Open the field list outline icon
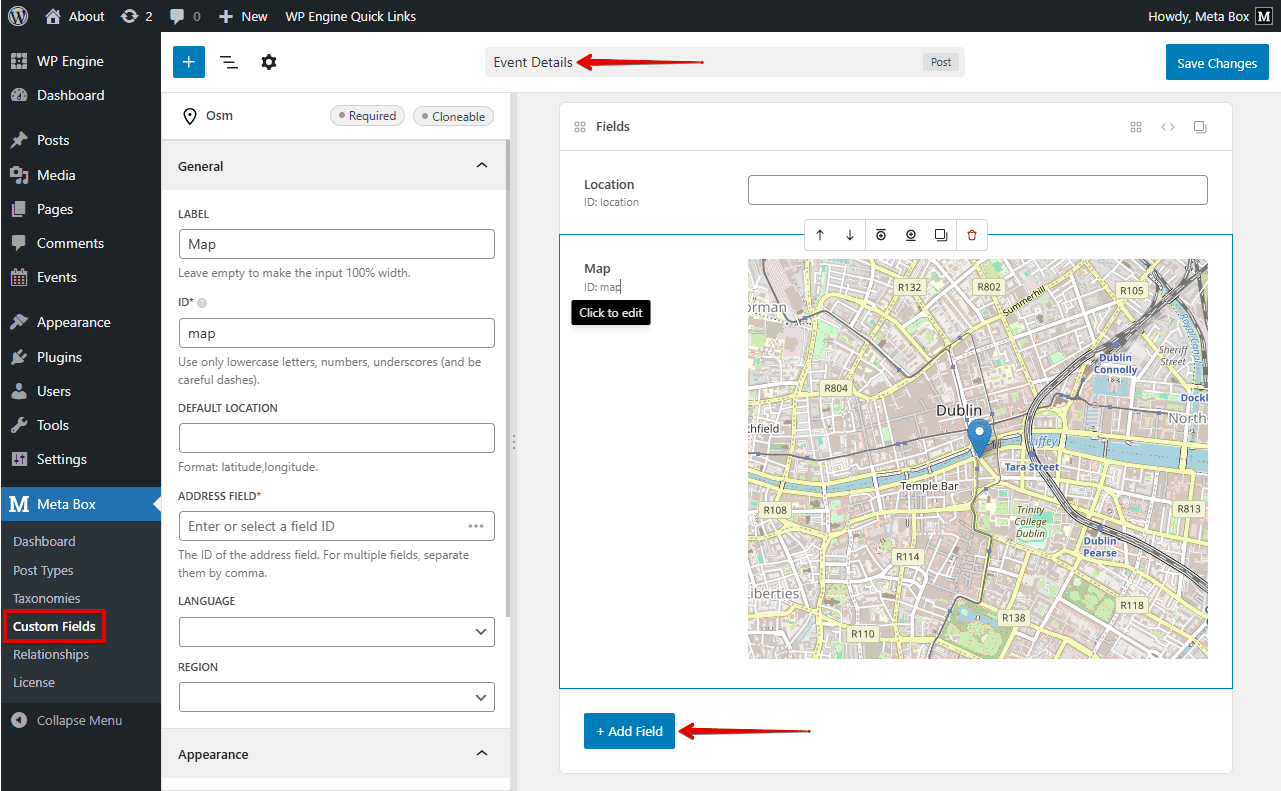This screenshot has width=1281, height=791. point(229,62)
